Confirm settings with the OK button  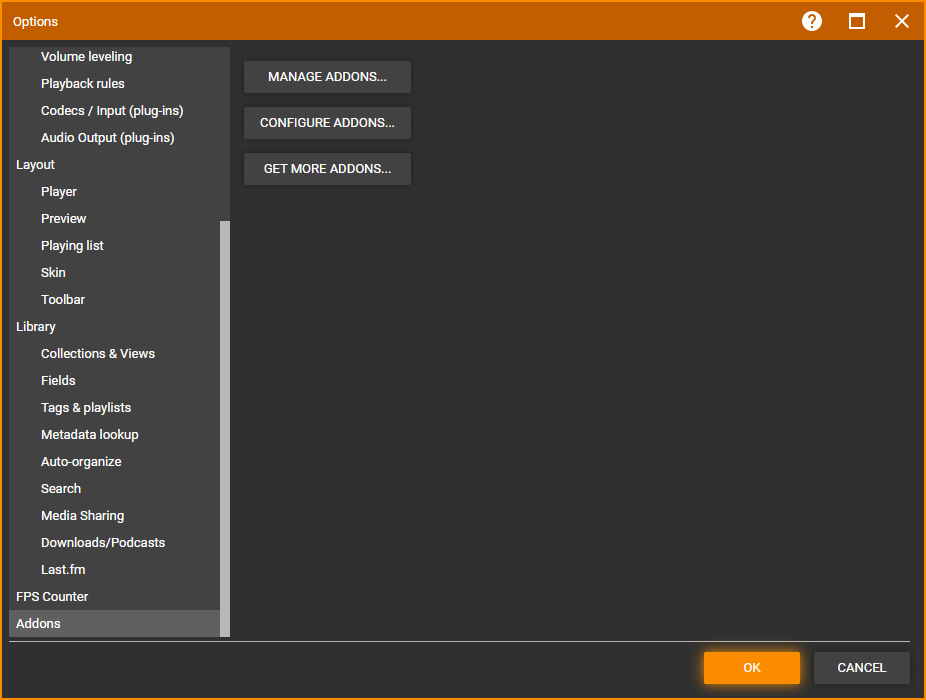pos(751,668)
